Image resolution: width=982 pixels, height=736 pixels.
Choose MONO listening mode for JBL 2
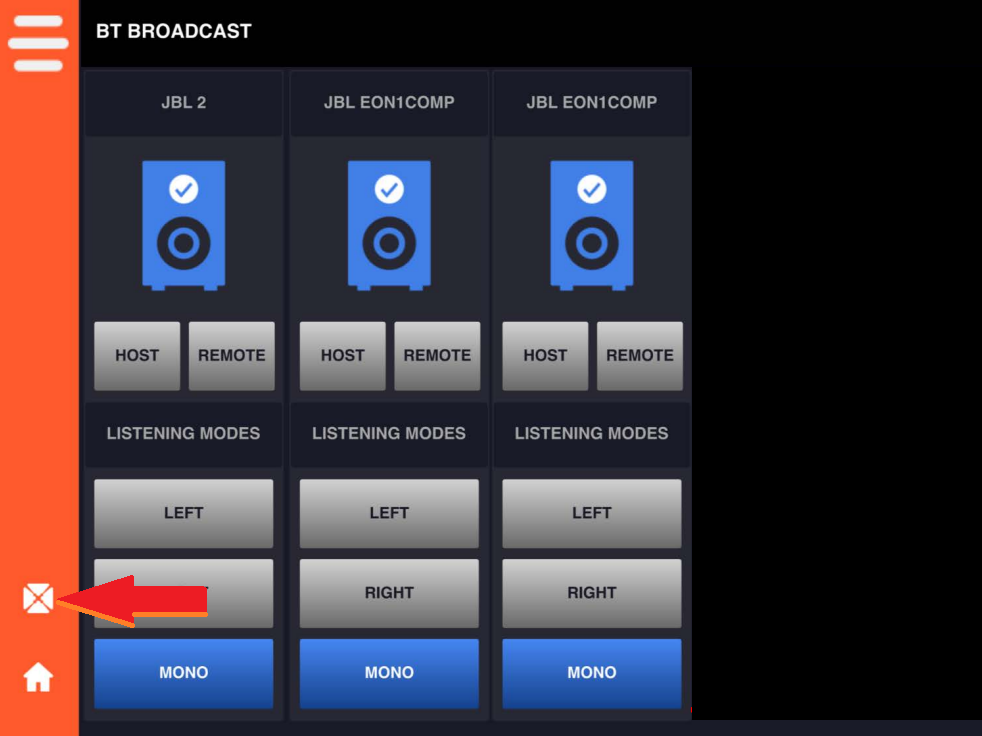tap(183, 673)
